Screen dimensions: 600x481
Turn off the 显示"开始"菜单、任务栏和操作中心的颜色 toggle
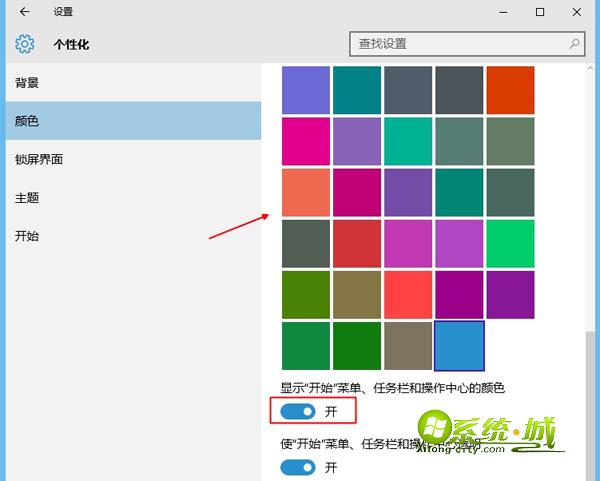tap(298, 411)
